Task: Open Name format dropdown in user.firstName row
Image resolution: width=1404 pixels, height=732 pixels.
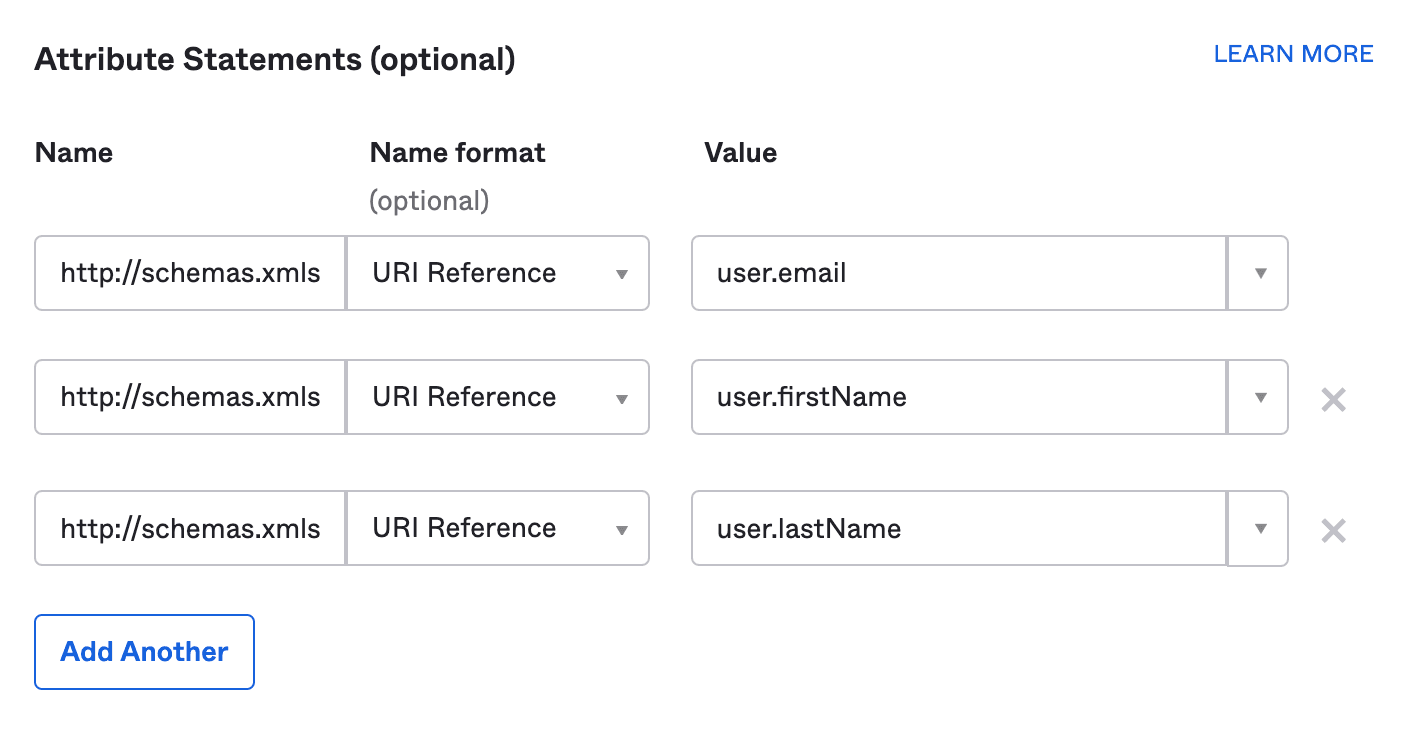Action: point(498,397)
